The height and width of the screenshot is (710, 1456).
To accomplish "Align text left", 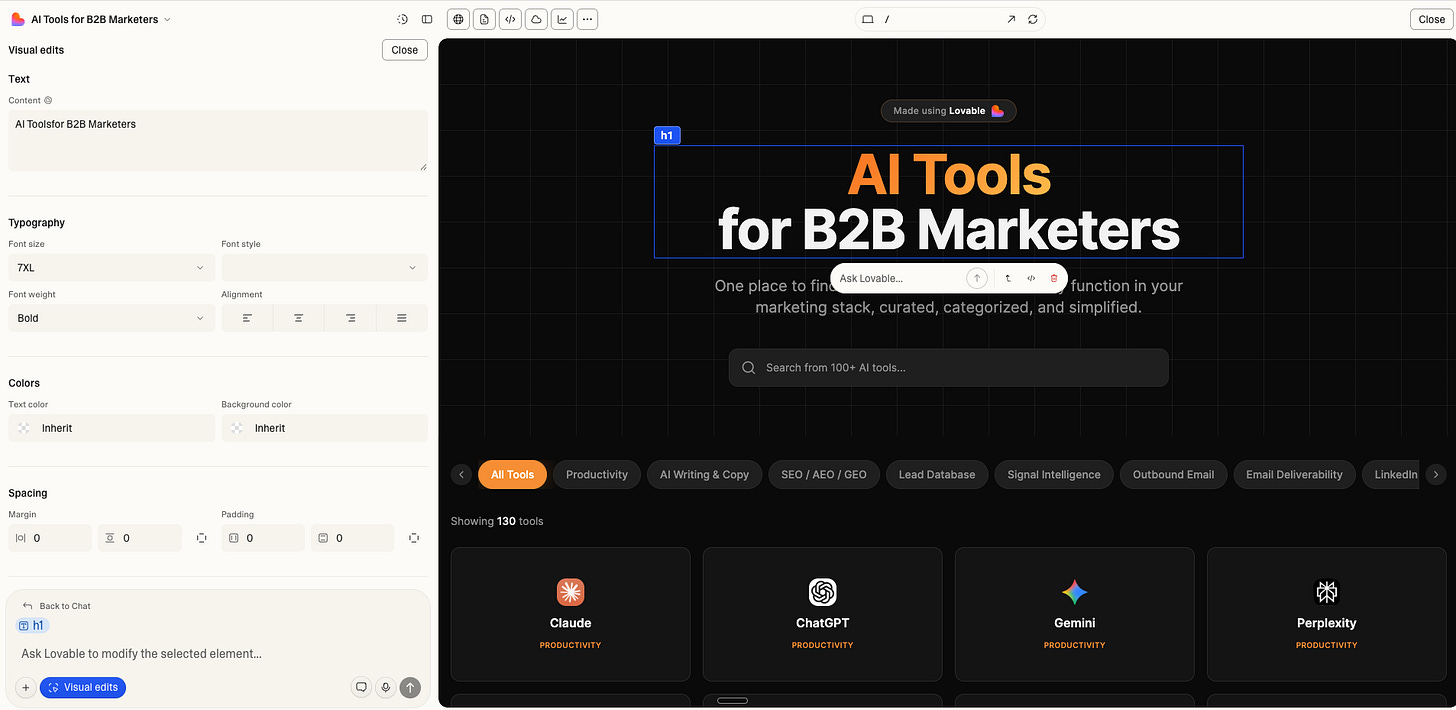I will point(247,318).
